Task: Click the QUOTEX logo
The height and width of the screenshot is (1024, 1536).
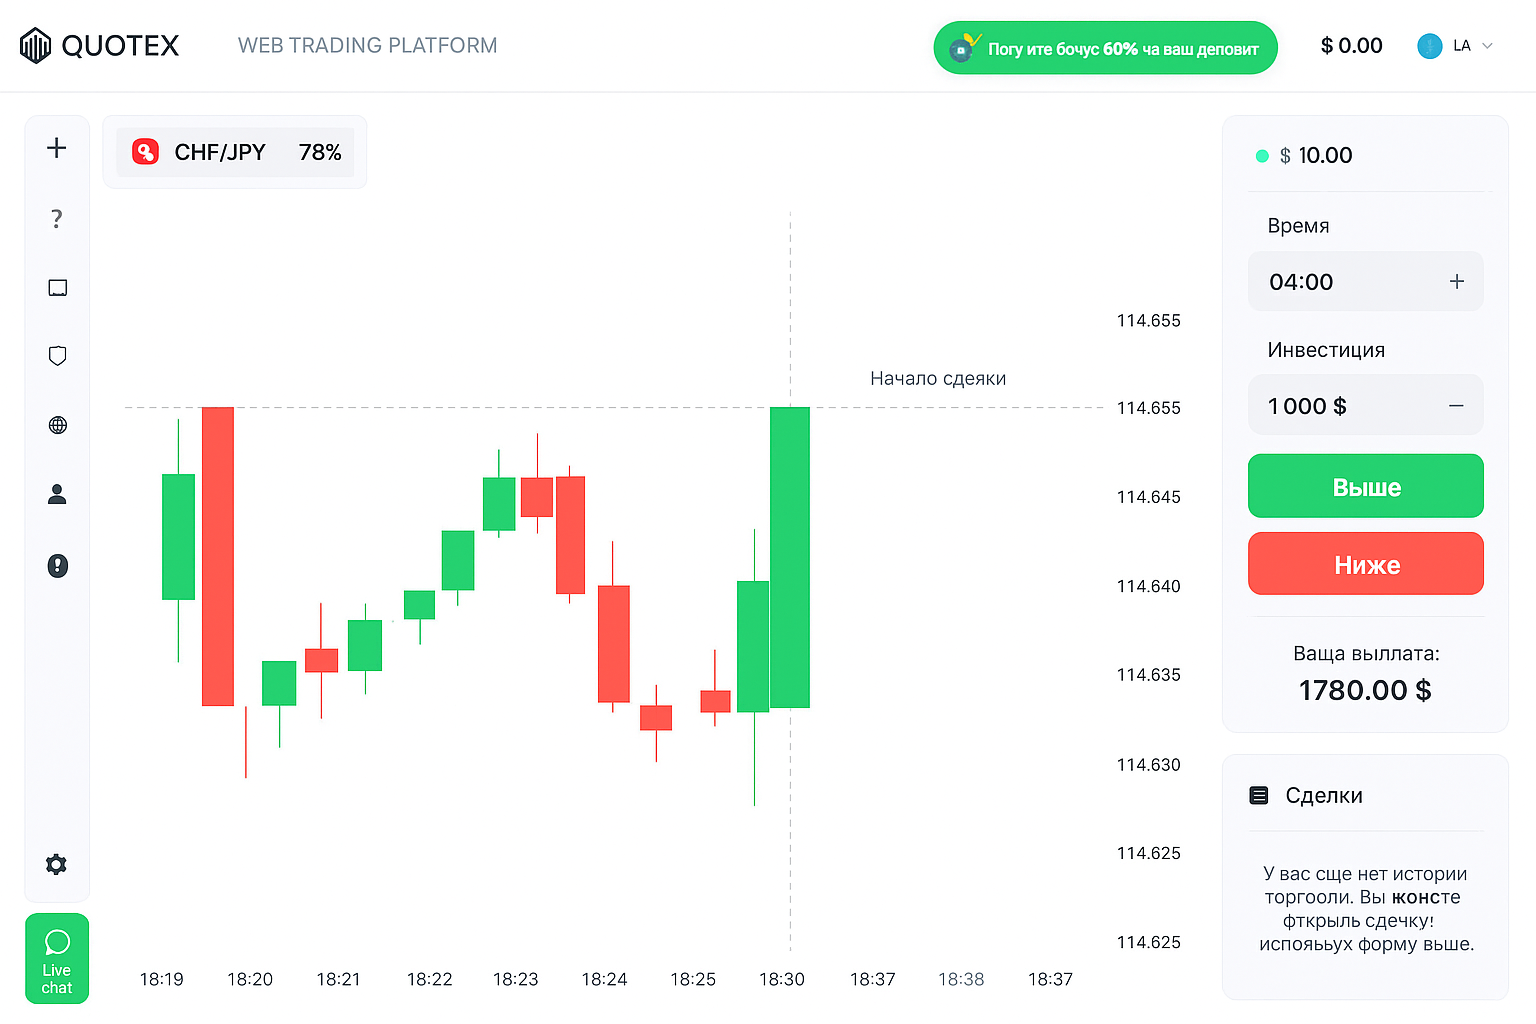Action: (x=99, y=45)
